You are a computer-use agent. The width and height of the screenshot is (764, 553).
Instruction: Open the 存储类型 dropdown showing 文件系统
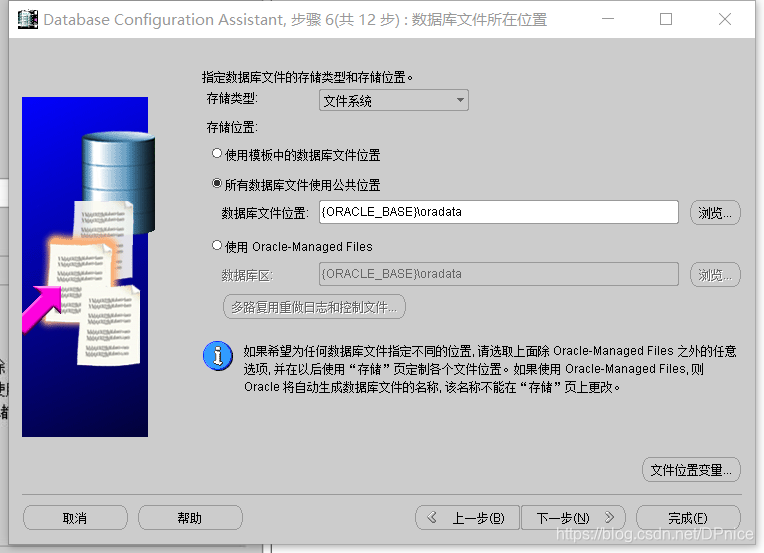tap(394, 100)
